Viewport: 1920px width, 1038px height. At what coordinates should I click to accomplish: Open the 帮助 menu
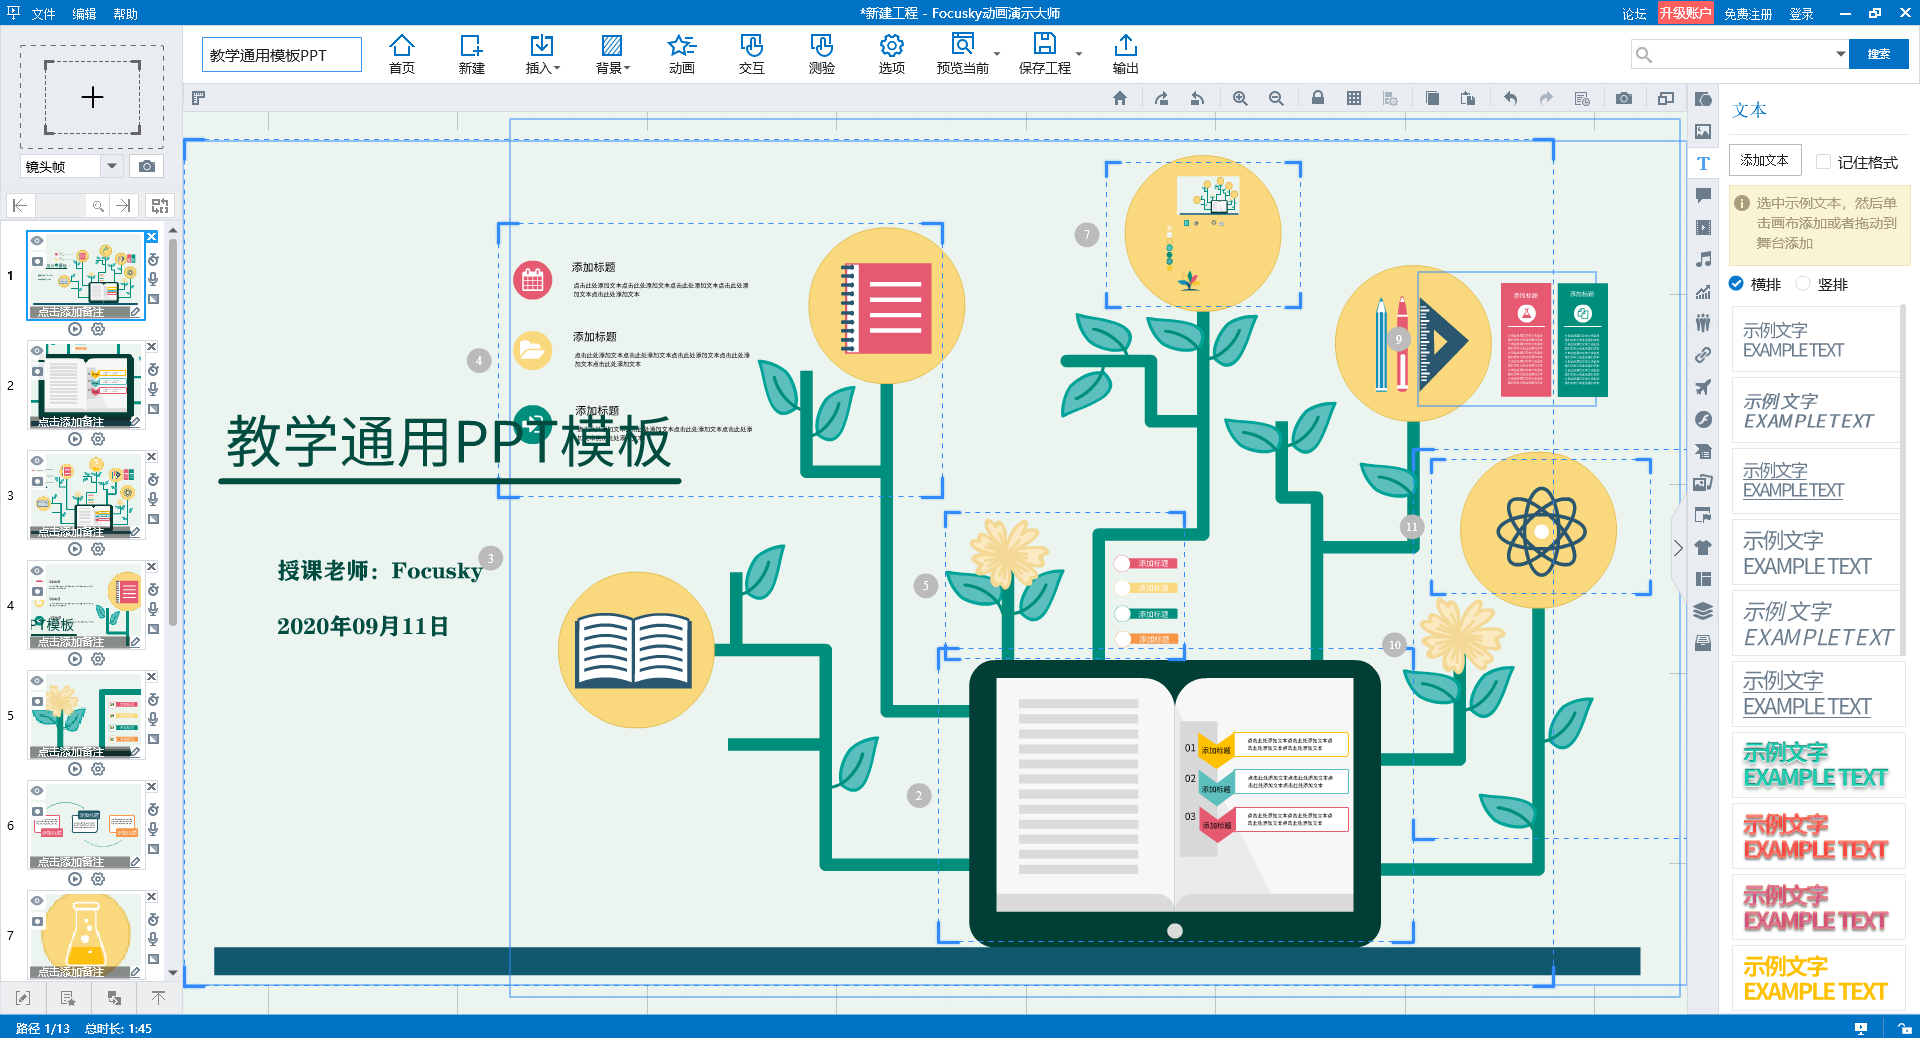[125, 14]
